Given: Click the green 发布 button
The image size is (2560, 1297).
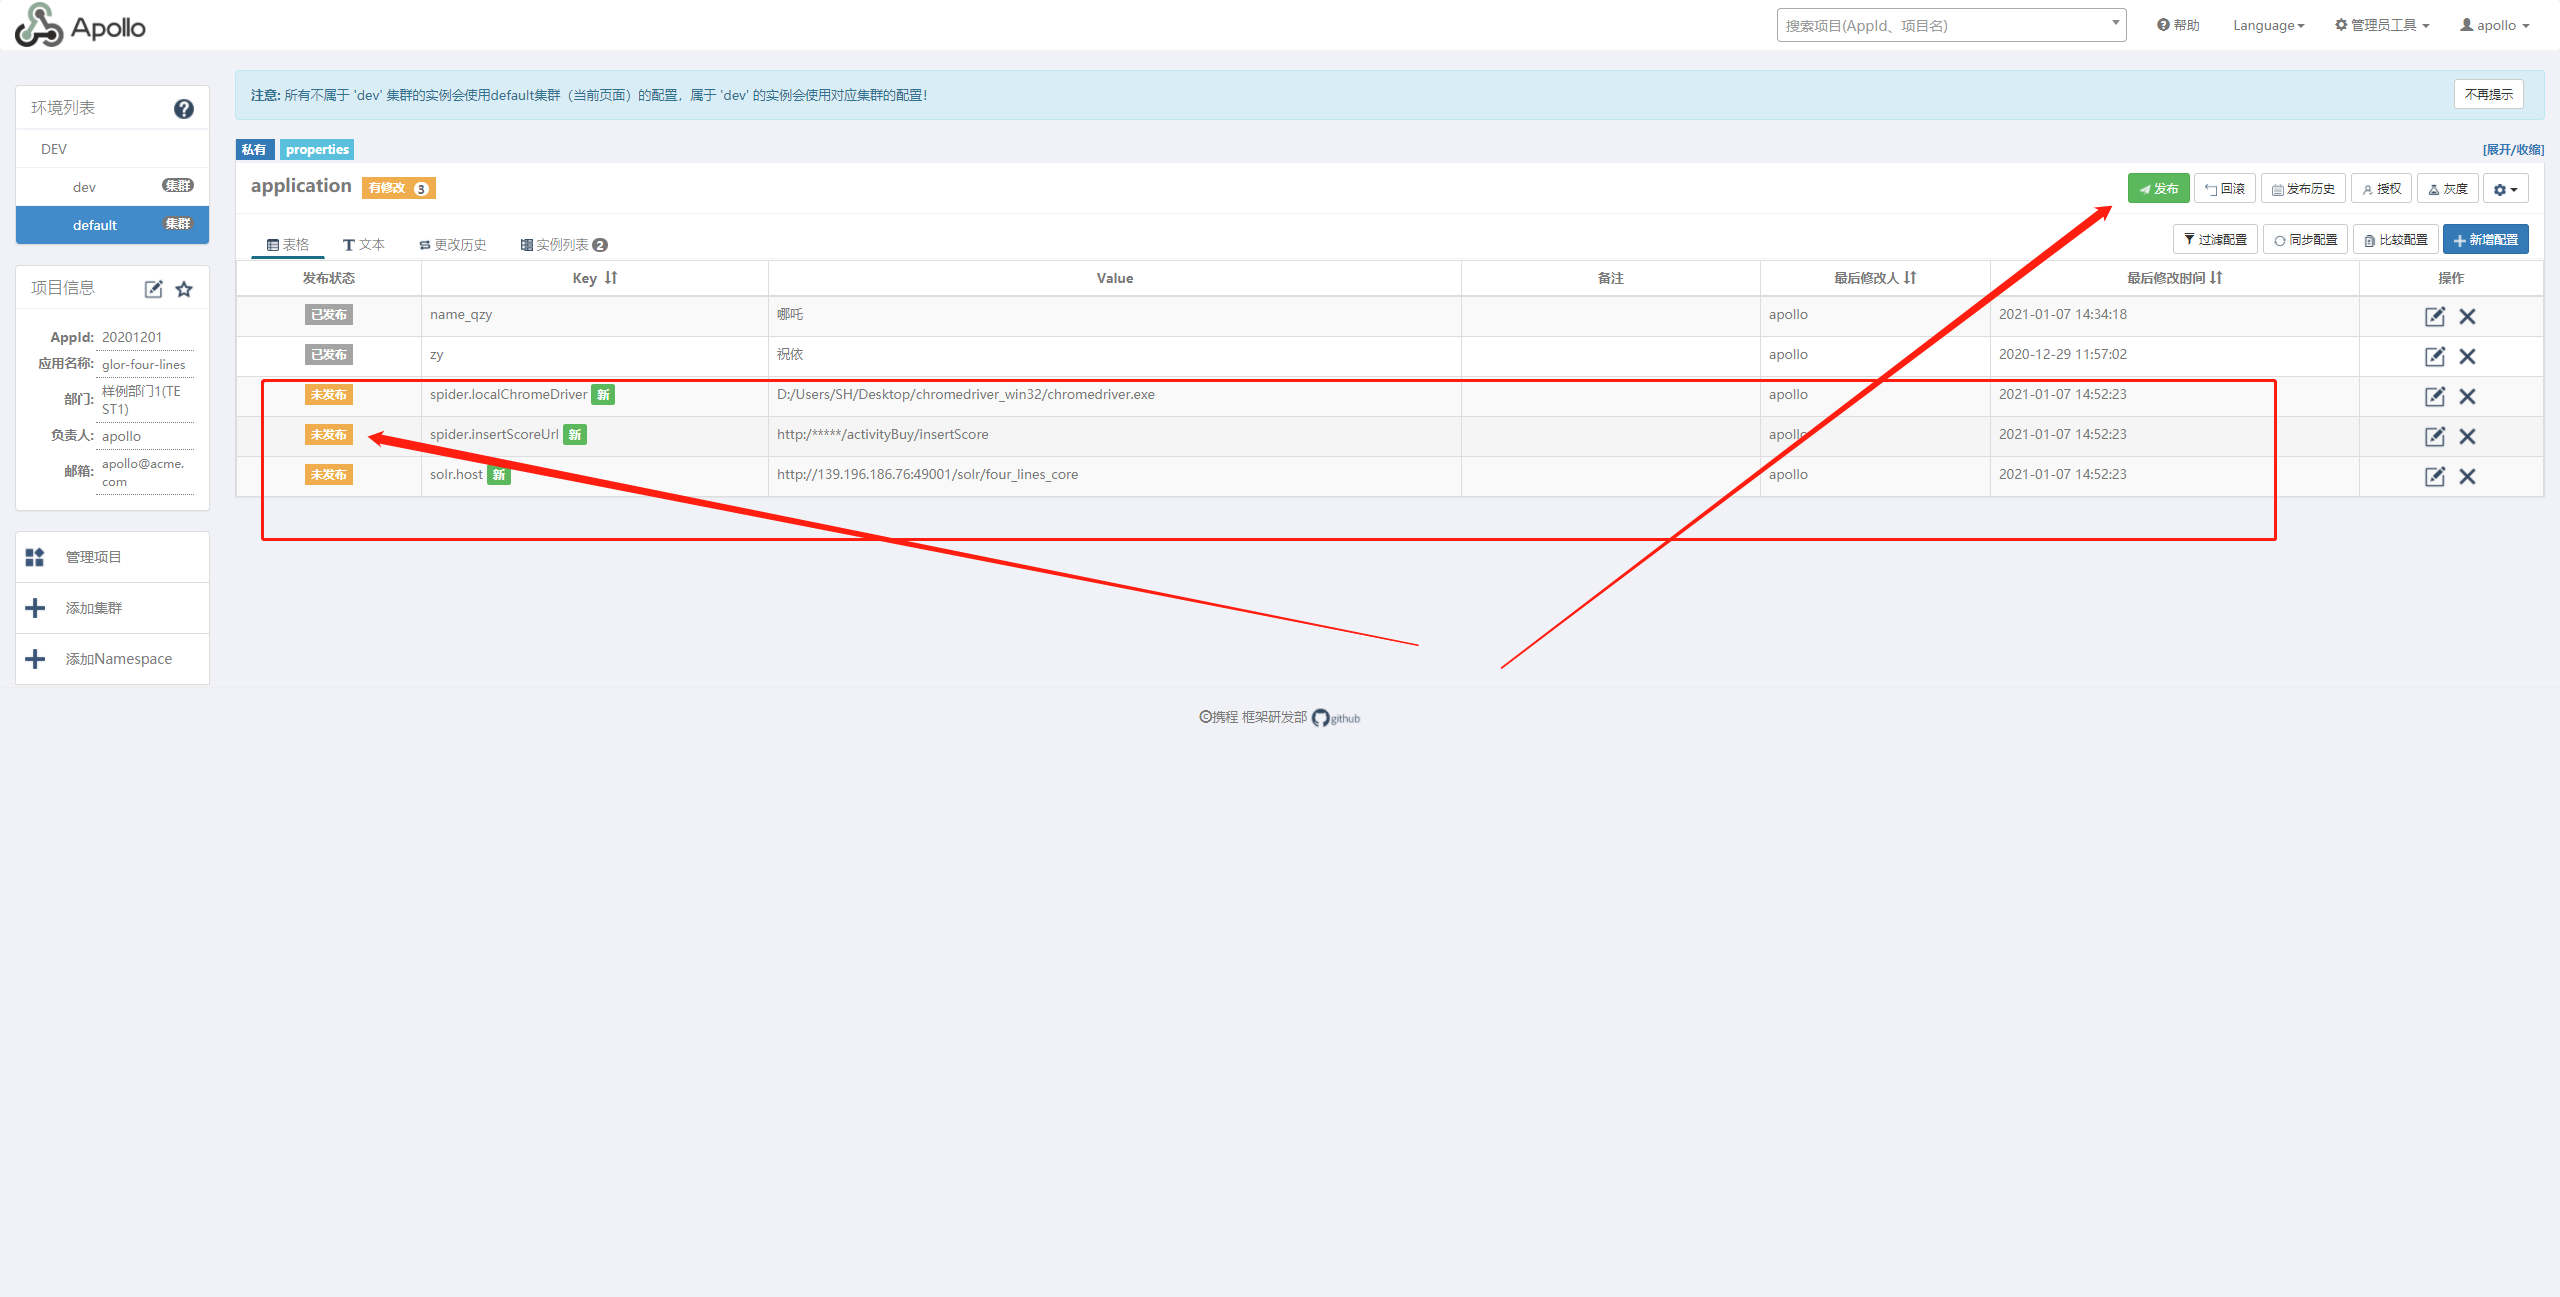Looking at the screenshot, I should pyautogui.click(x=2158, y=189).
